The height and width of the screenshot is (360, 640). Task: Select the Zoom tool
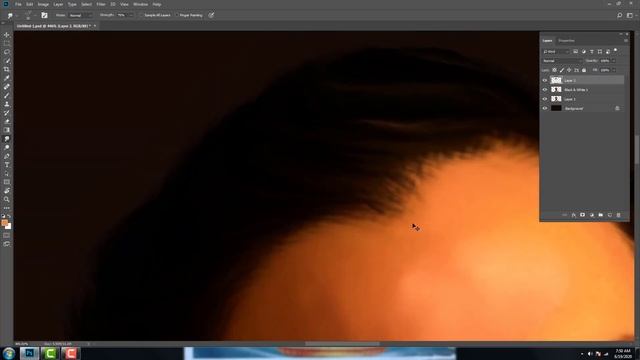(x=7, y=200)
